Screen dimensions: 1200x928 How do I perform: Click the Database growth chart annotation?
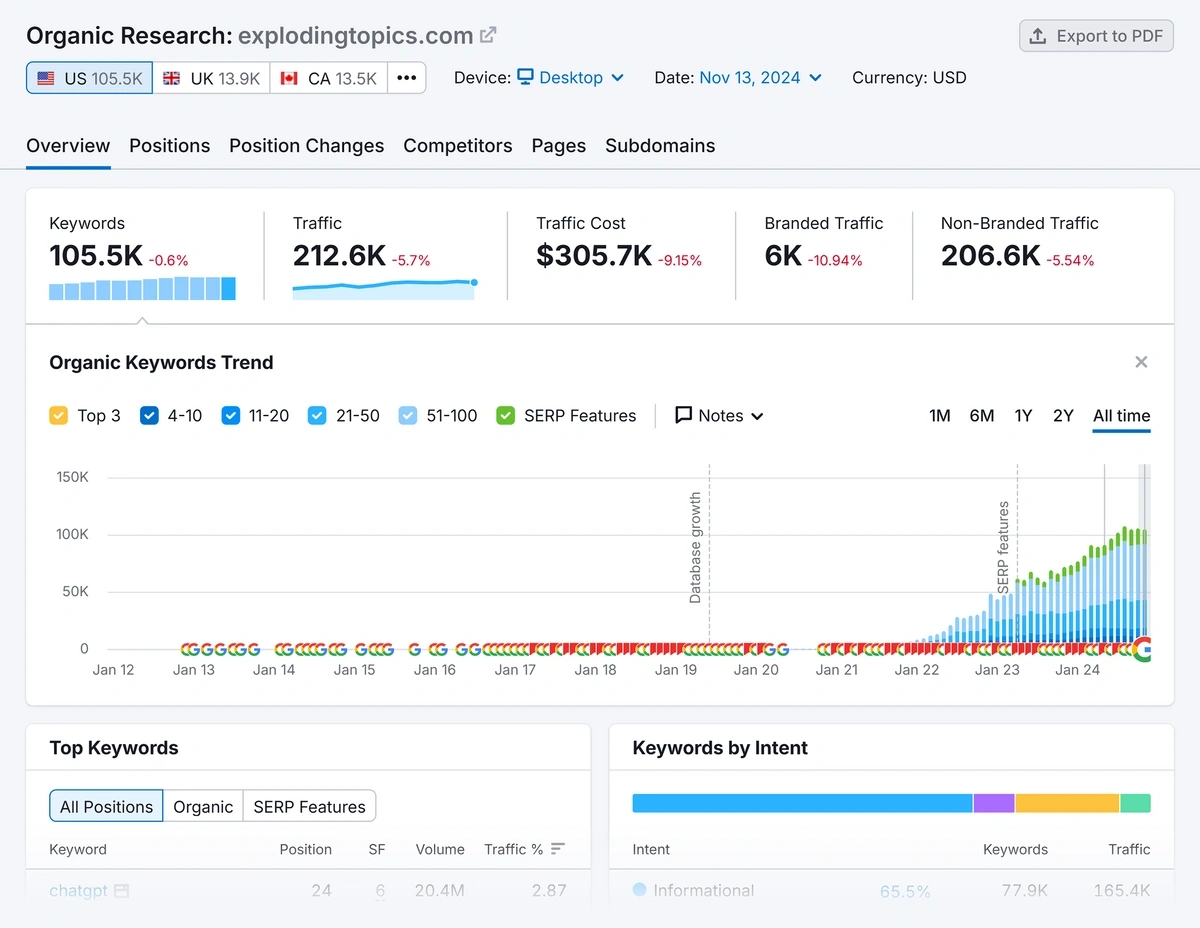[696, 547]
